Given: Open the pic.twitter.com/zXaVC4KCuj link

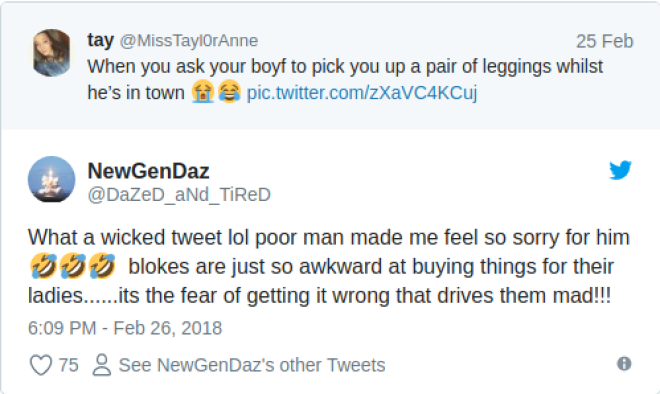Looking at the screenshot, I should 362,93.
